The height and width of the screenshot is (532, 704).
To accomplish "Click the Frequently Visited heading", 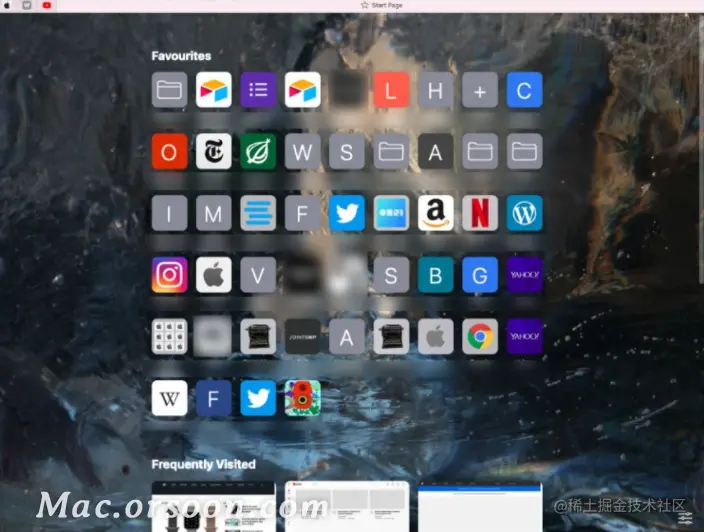I will coord(203,464).
